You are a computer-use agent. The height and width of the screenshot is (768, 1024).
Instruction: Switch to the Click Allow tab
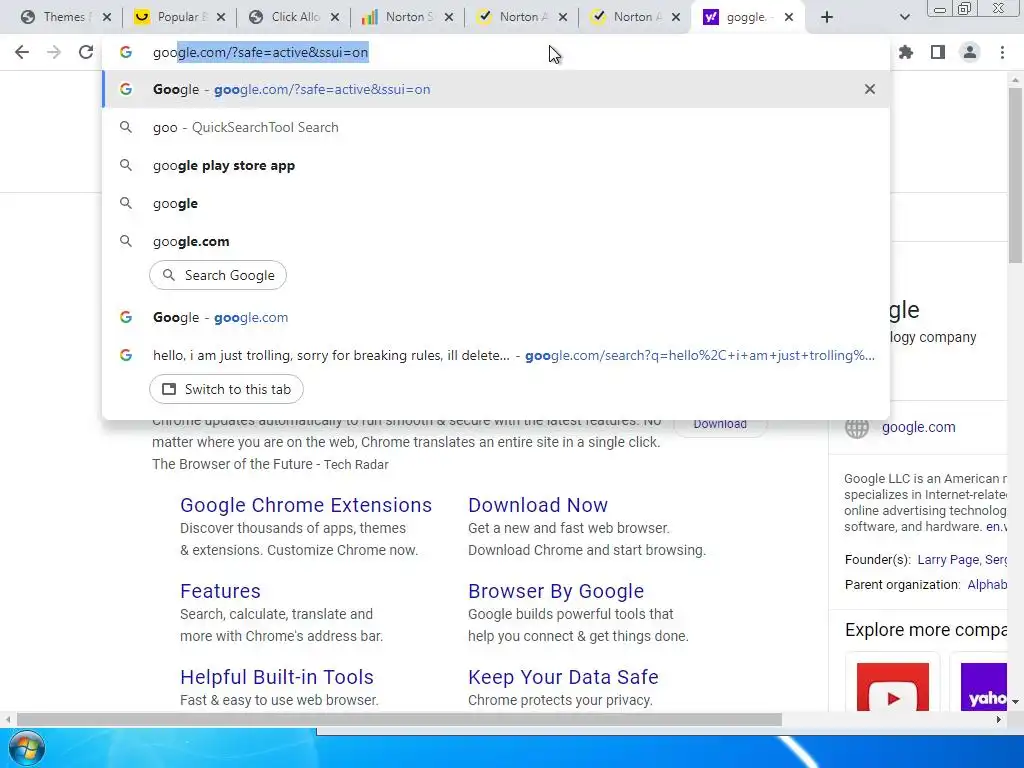point(285,17)
